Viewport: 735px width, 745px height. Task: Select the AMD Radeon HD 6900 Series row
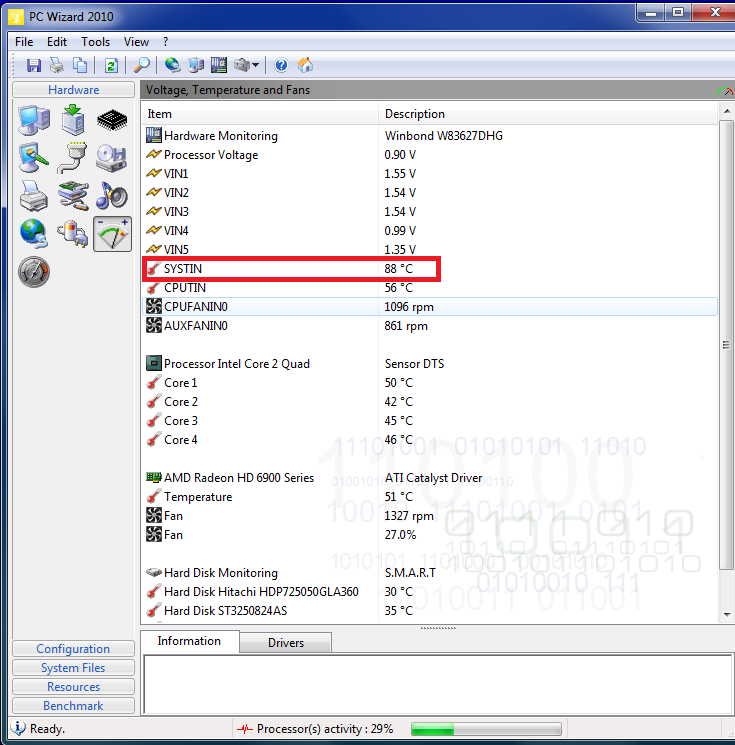coord(430,478)
